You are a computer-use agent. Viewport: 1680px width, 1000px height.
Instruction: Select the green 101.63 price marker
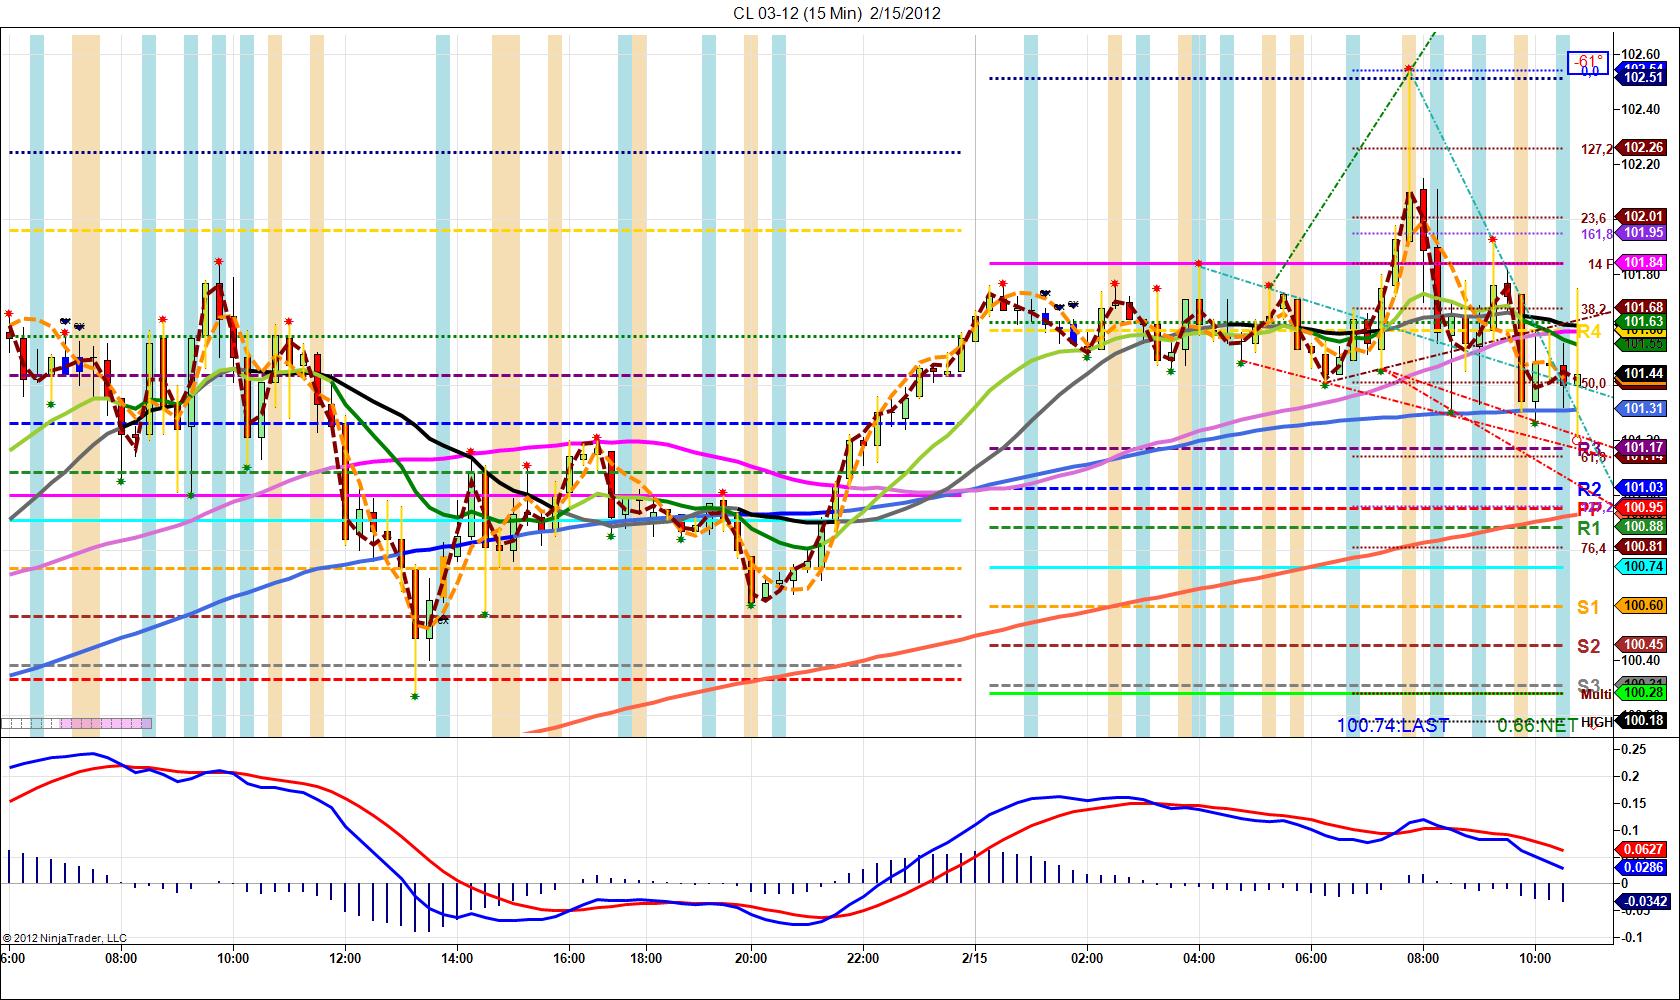click(x=1643, y=321)
